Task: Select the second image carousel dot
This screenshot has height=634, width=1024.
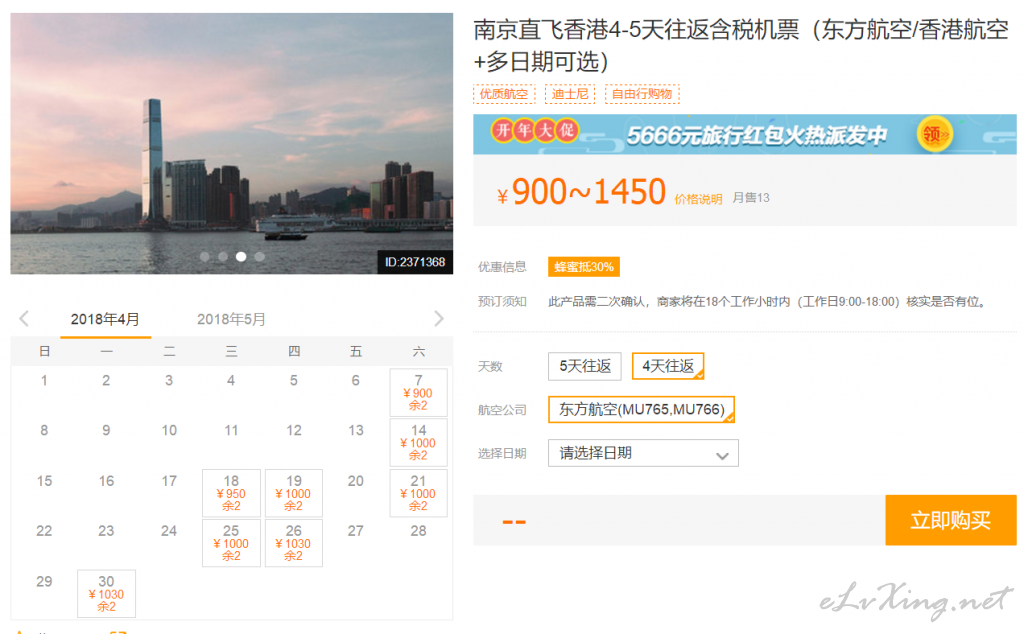Action: (x=223, y=257)
